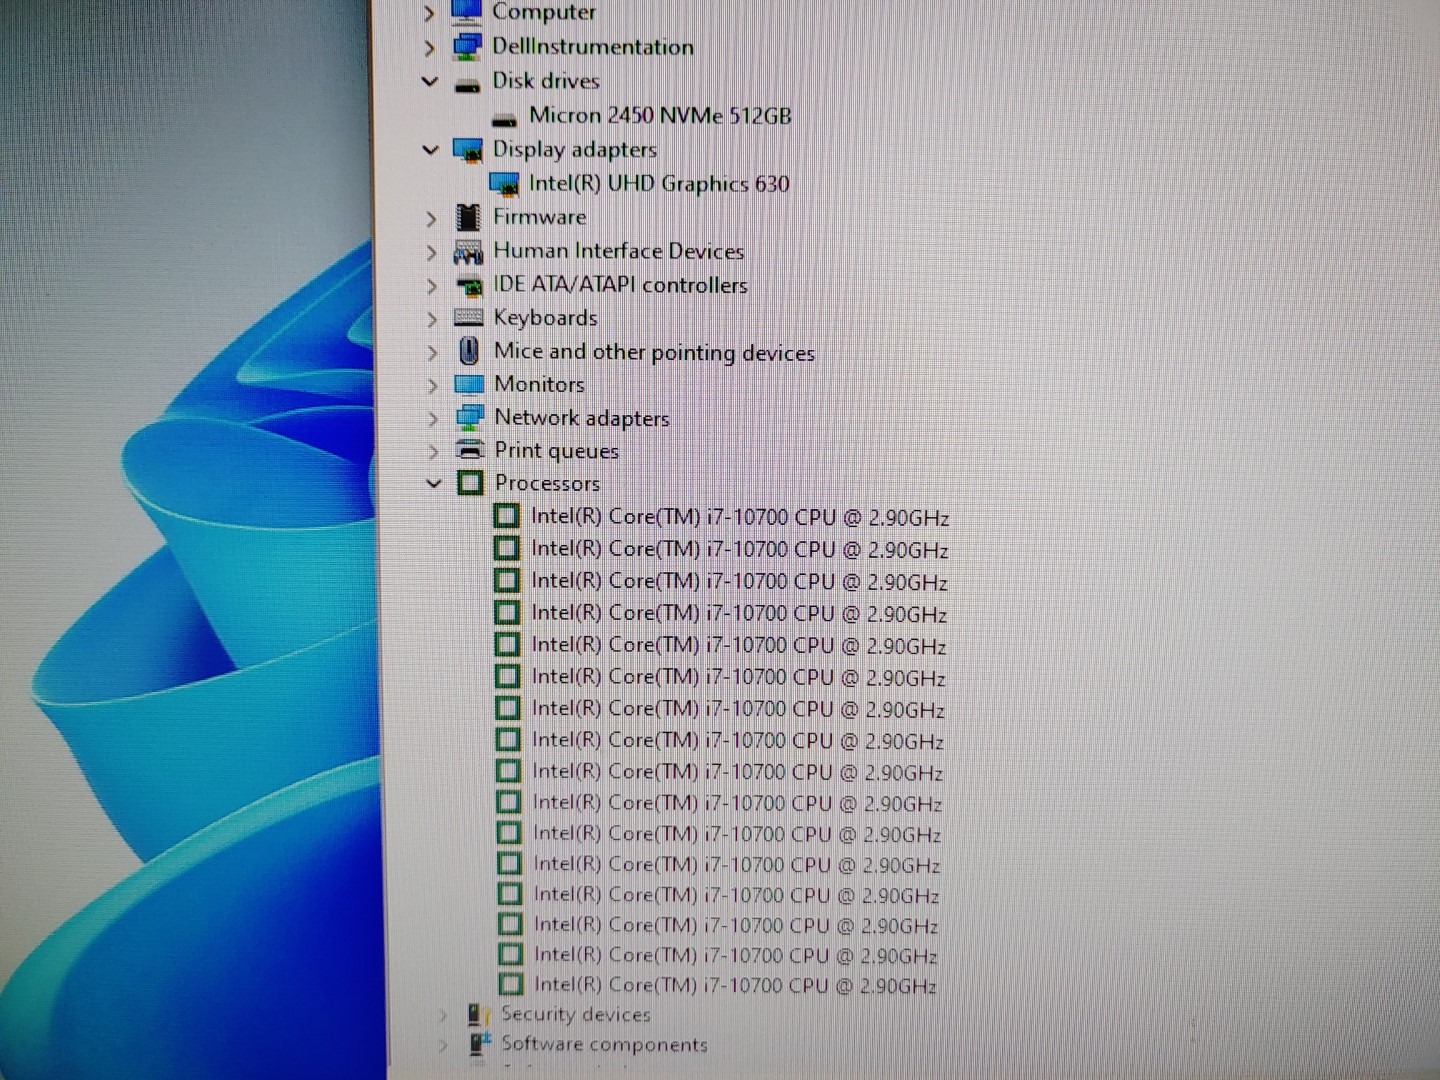The image size is (1440, 1080).
Task: Expand the Human Interface Devices node
Action: (432, 253)
